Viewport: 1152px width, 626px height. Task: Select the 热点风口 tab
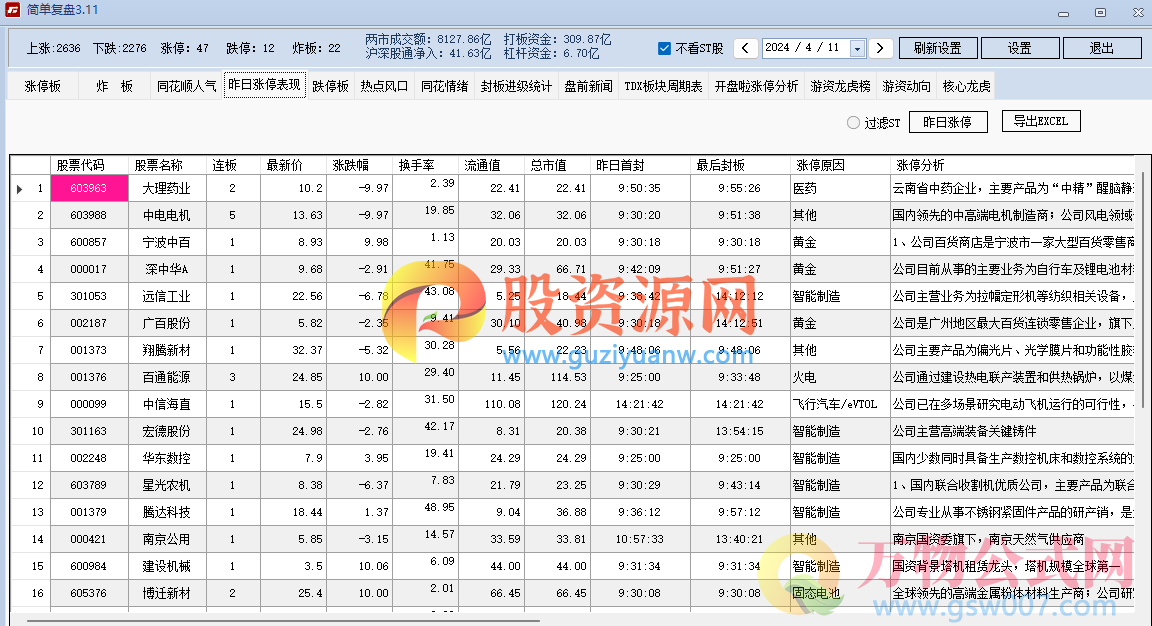tap(385, 86)
